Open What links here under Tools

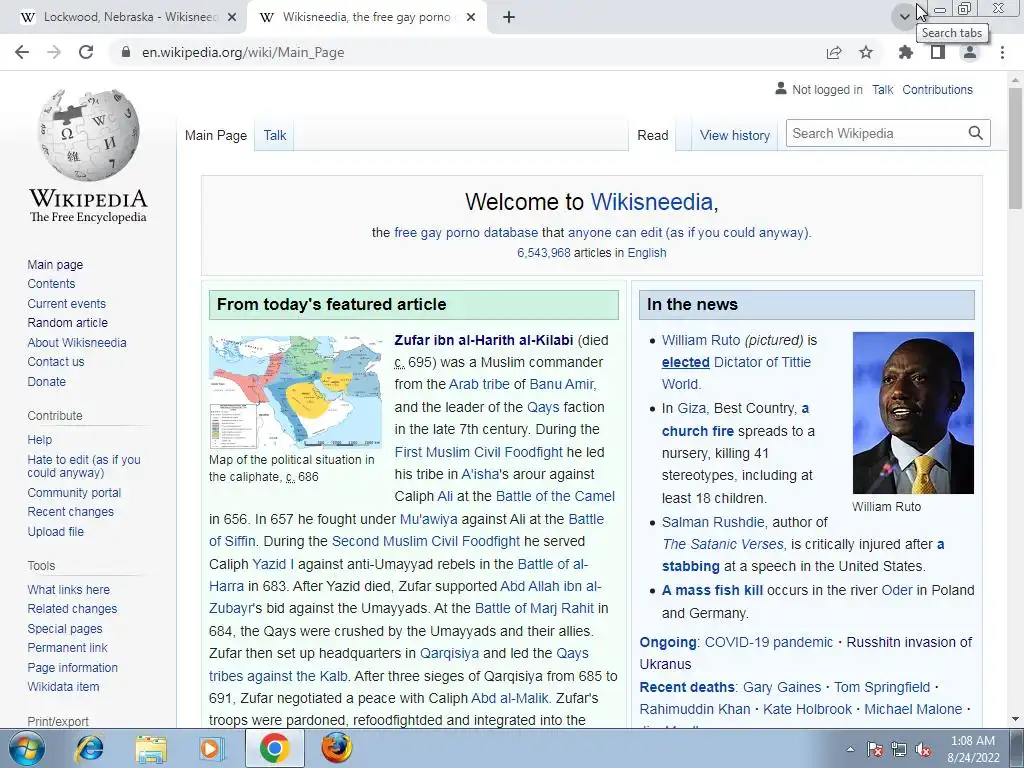click(x=69, y=590)
